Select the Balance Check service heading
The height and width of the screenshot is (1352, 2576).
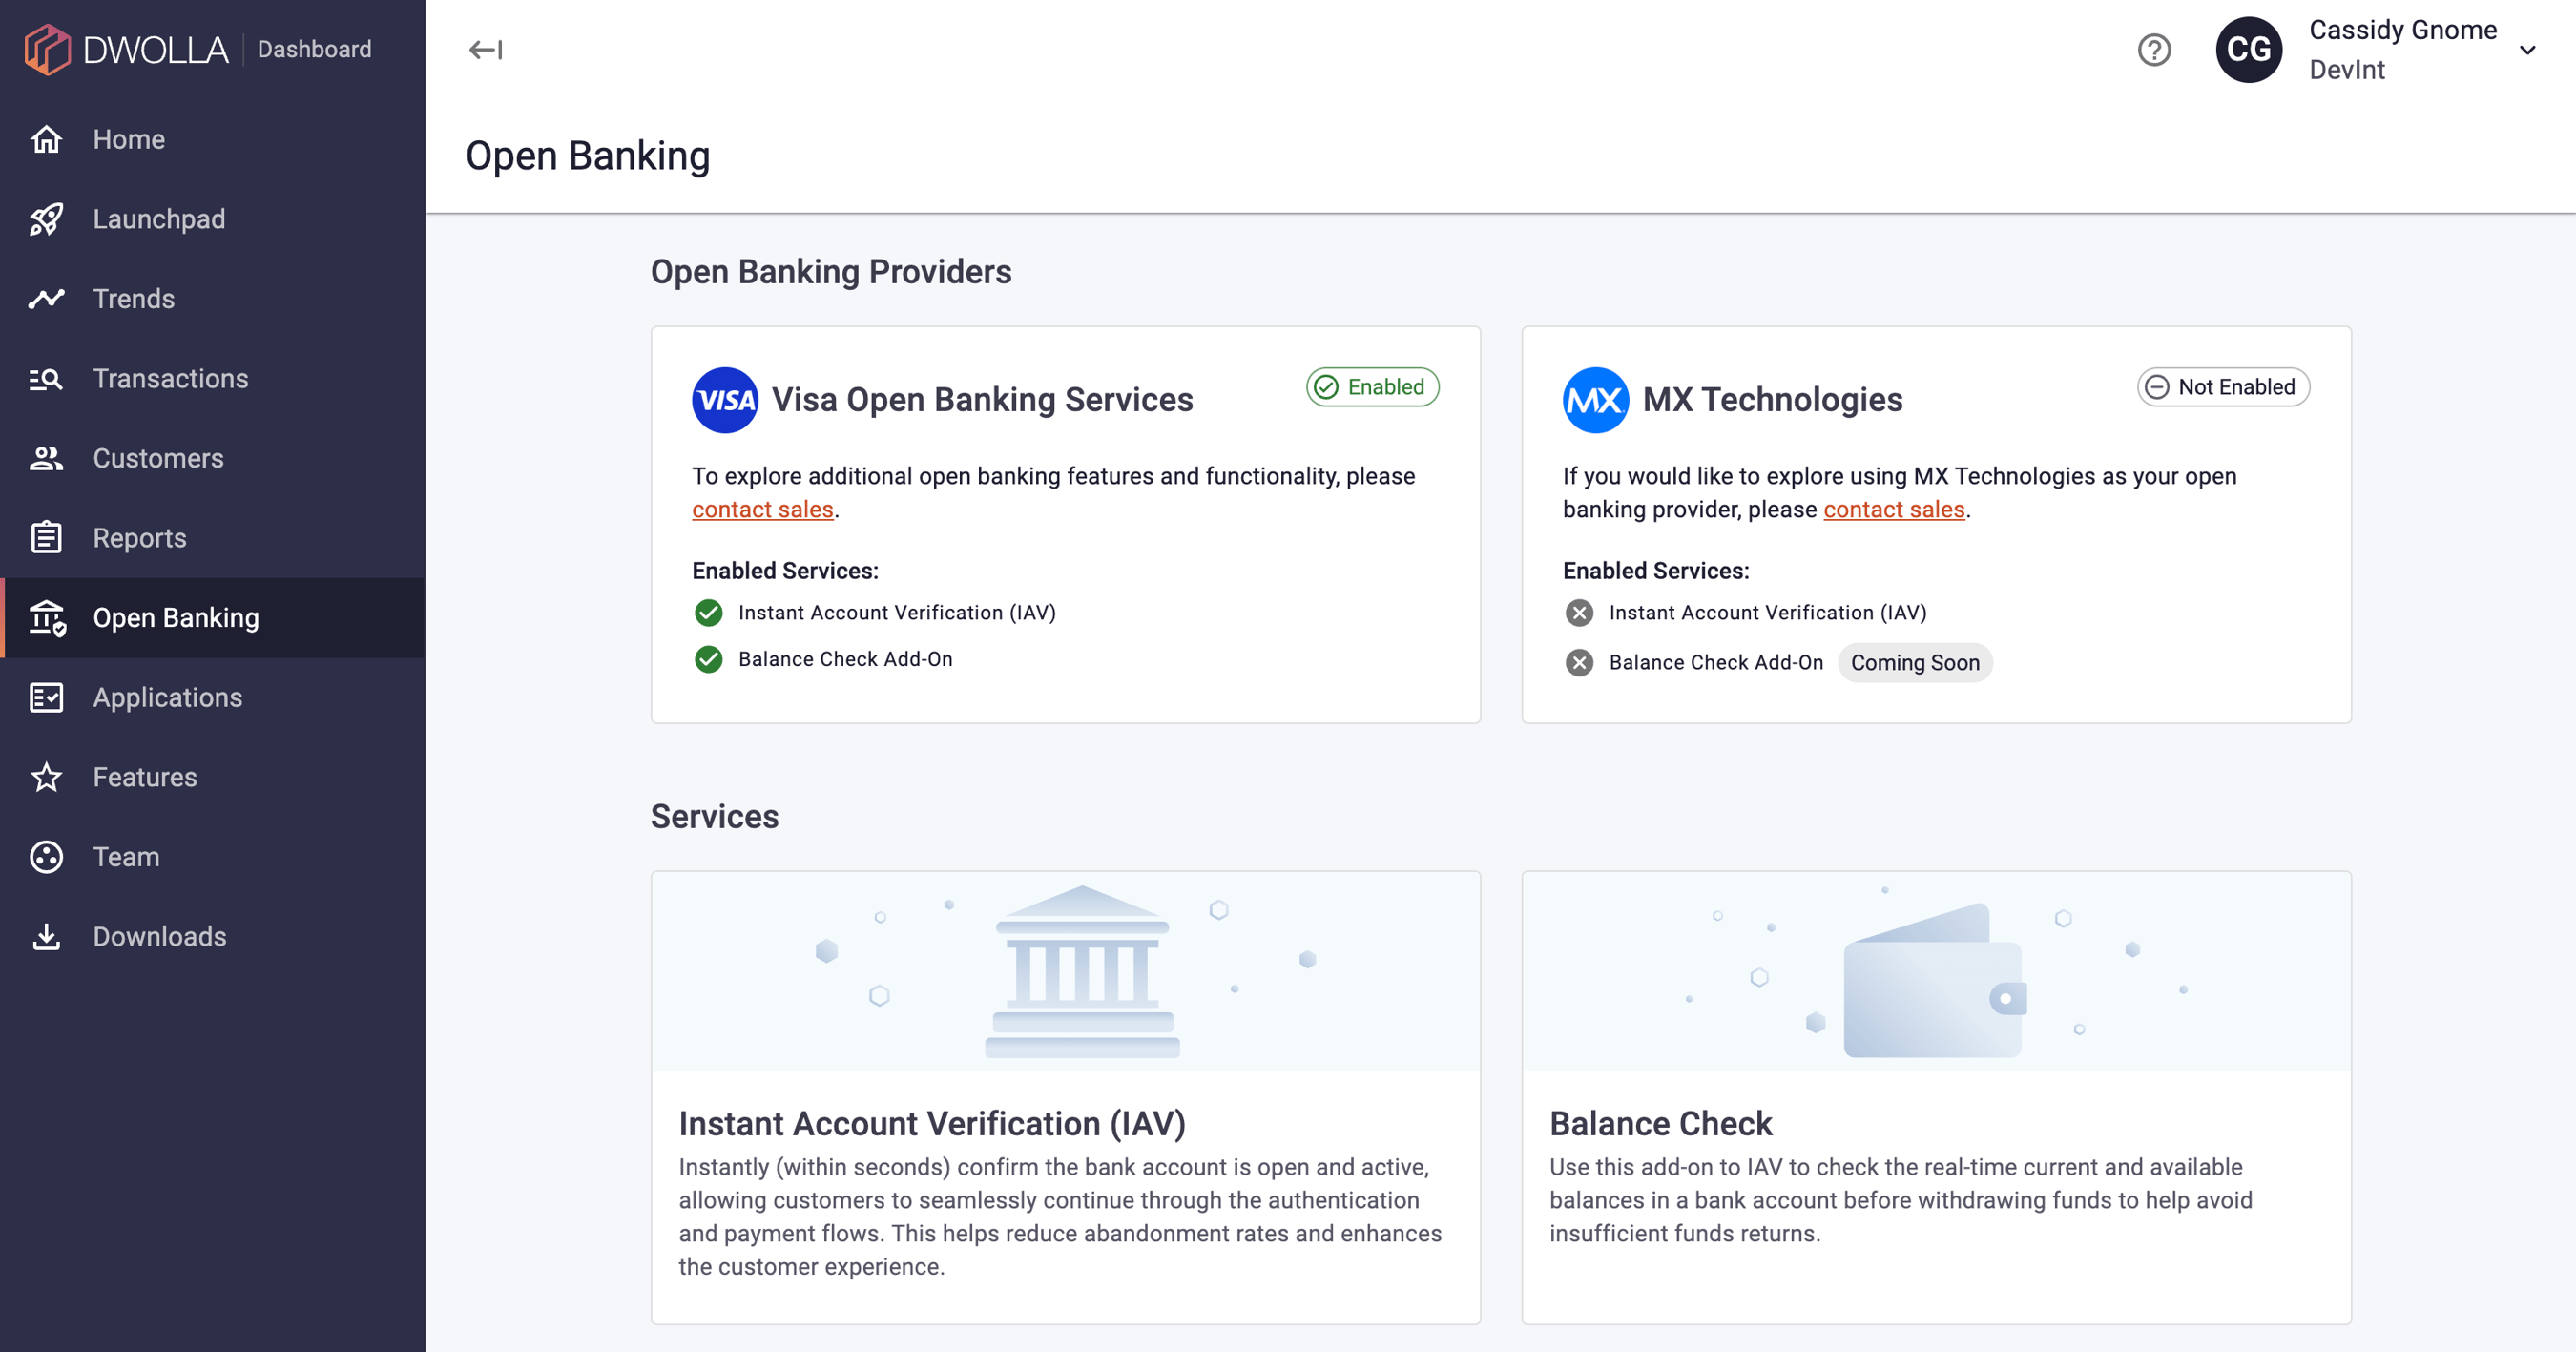(1661, 1124)
